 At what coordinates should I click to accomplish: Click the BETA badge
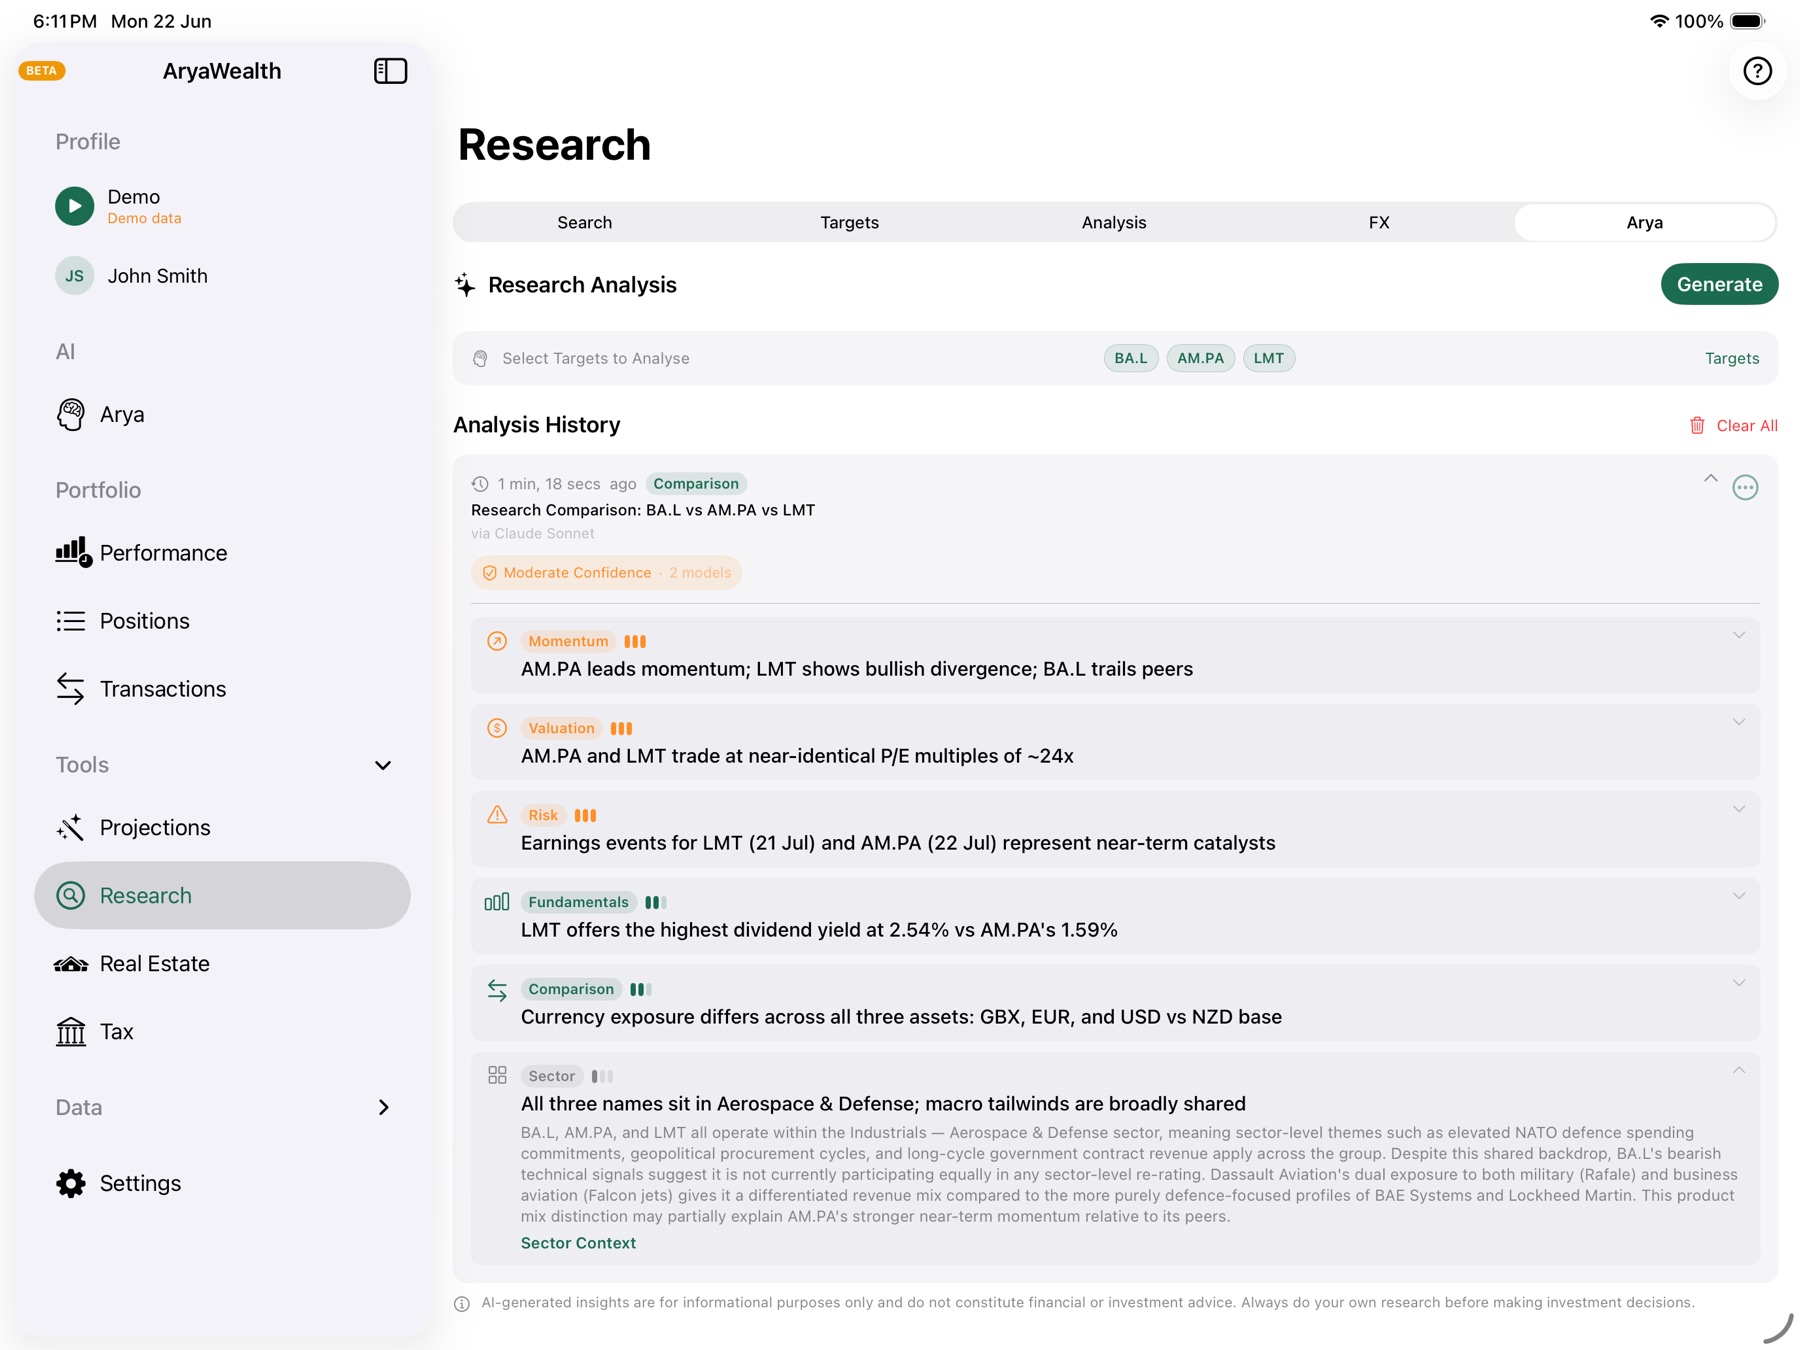[x=42, y=70]
